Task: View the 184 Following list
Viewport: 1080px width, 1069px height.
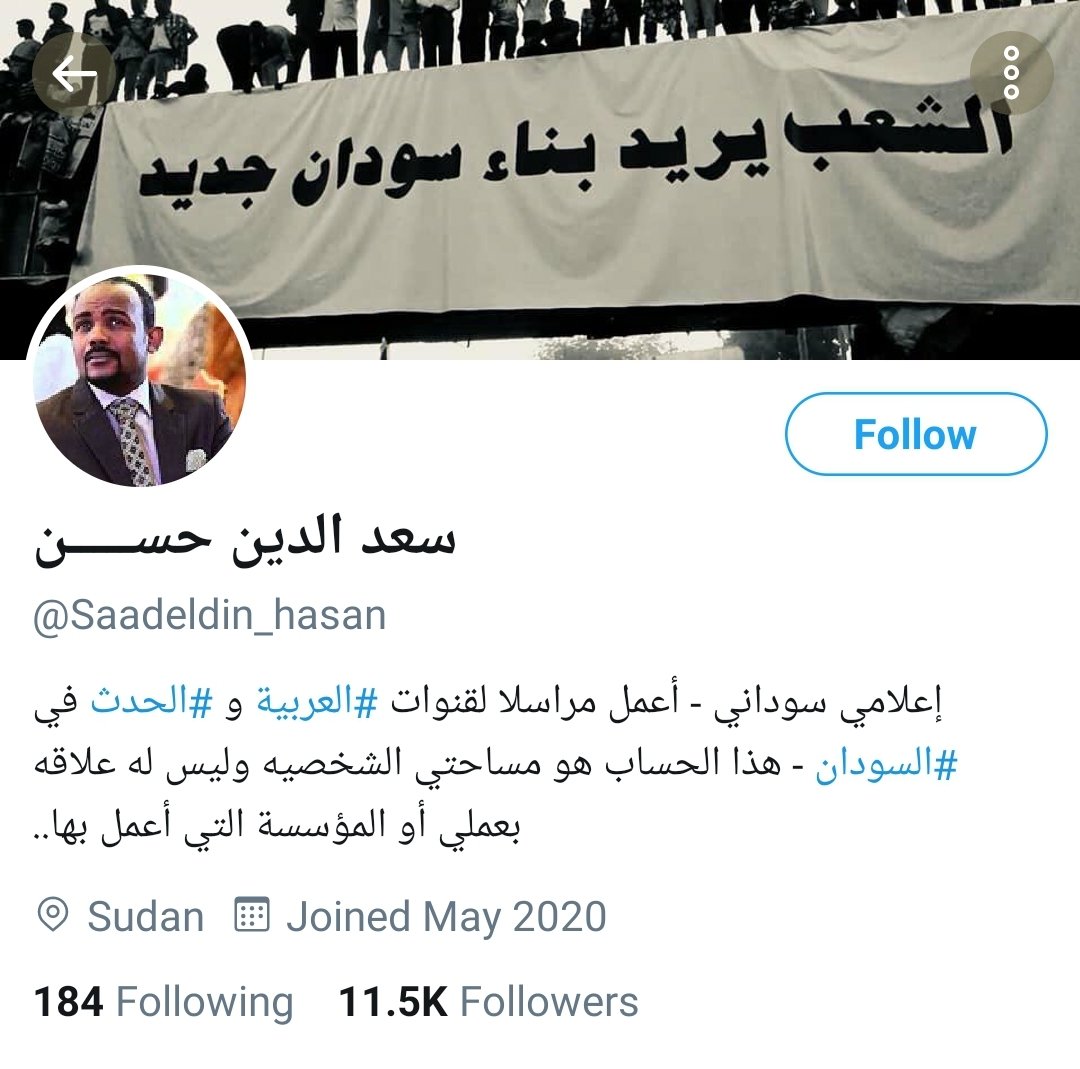Action: coord(164,1001)
